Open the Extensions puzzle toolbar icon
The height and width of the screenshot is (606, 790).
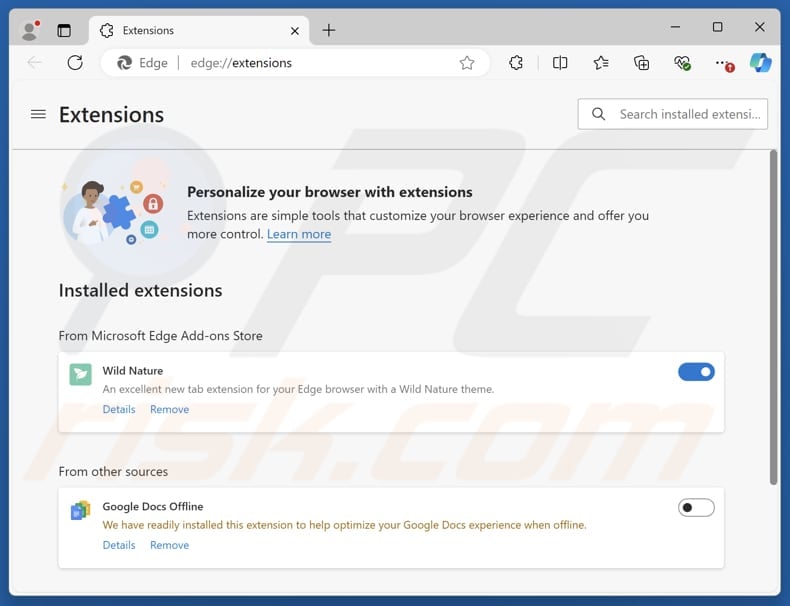point(515,63)
